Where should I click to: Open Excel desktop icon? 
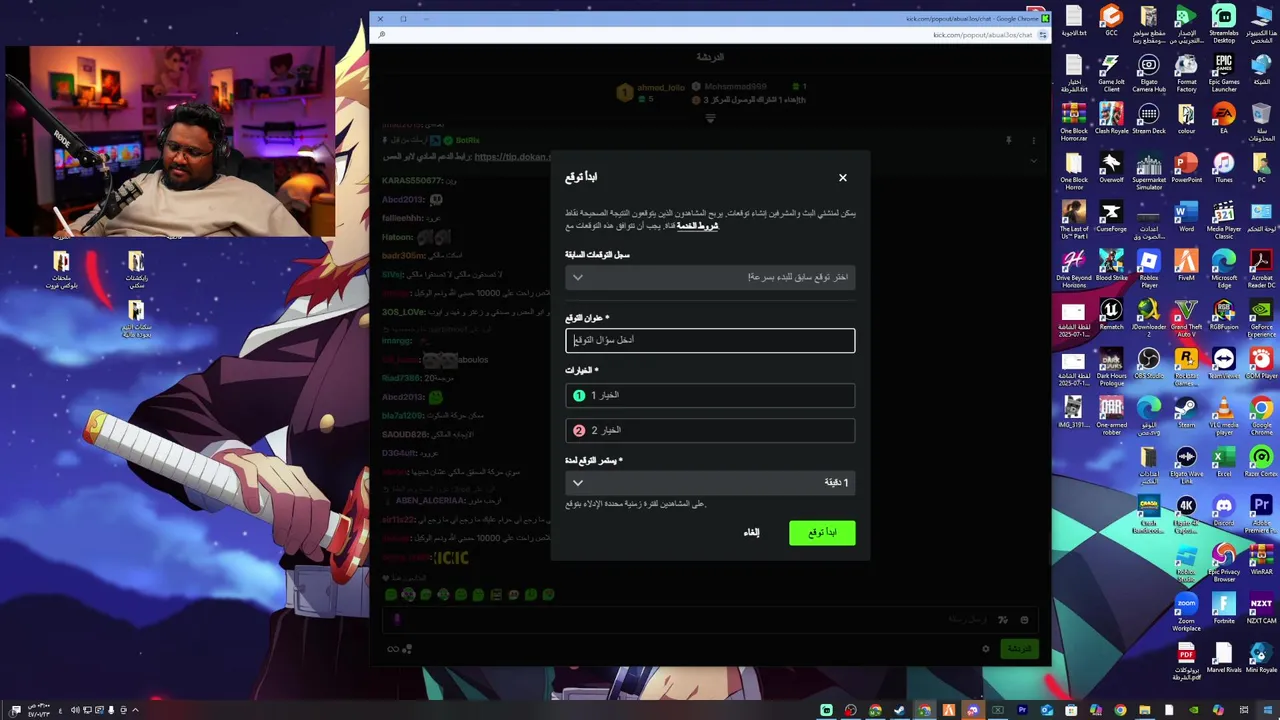click(1224, 462)
